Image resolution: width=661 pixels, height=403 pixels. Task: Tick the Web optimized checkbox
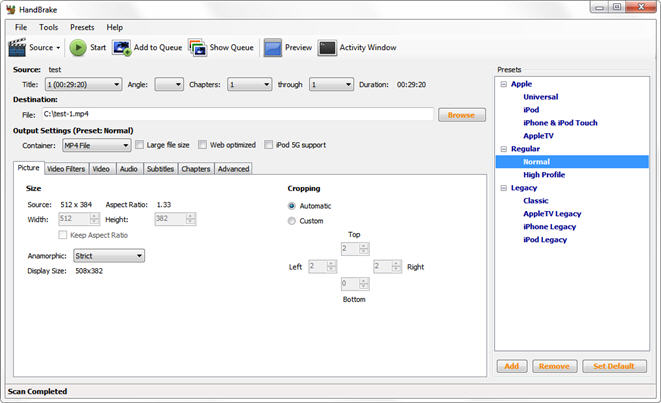(x=203, y=145)
